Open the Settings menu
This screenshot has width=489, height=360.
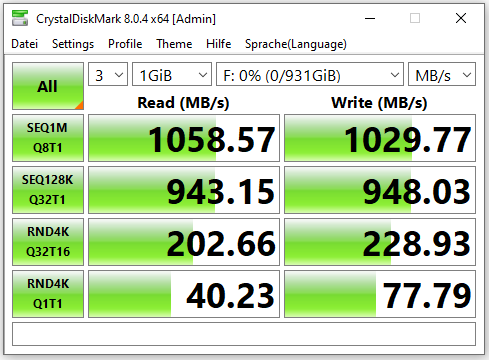click(x=73, y=44)
